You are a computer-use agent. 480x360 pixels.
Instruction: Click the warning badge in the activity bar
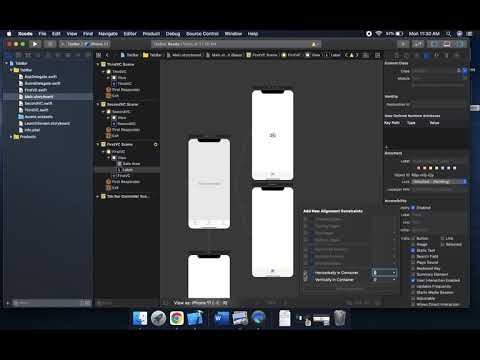coord(314,44)
